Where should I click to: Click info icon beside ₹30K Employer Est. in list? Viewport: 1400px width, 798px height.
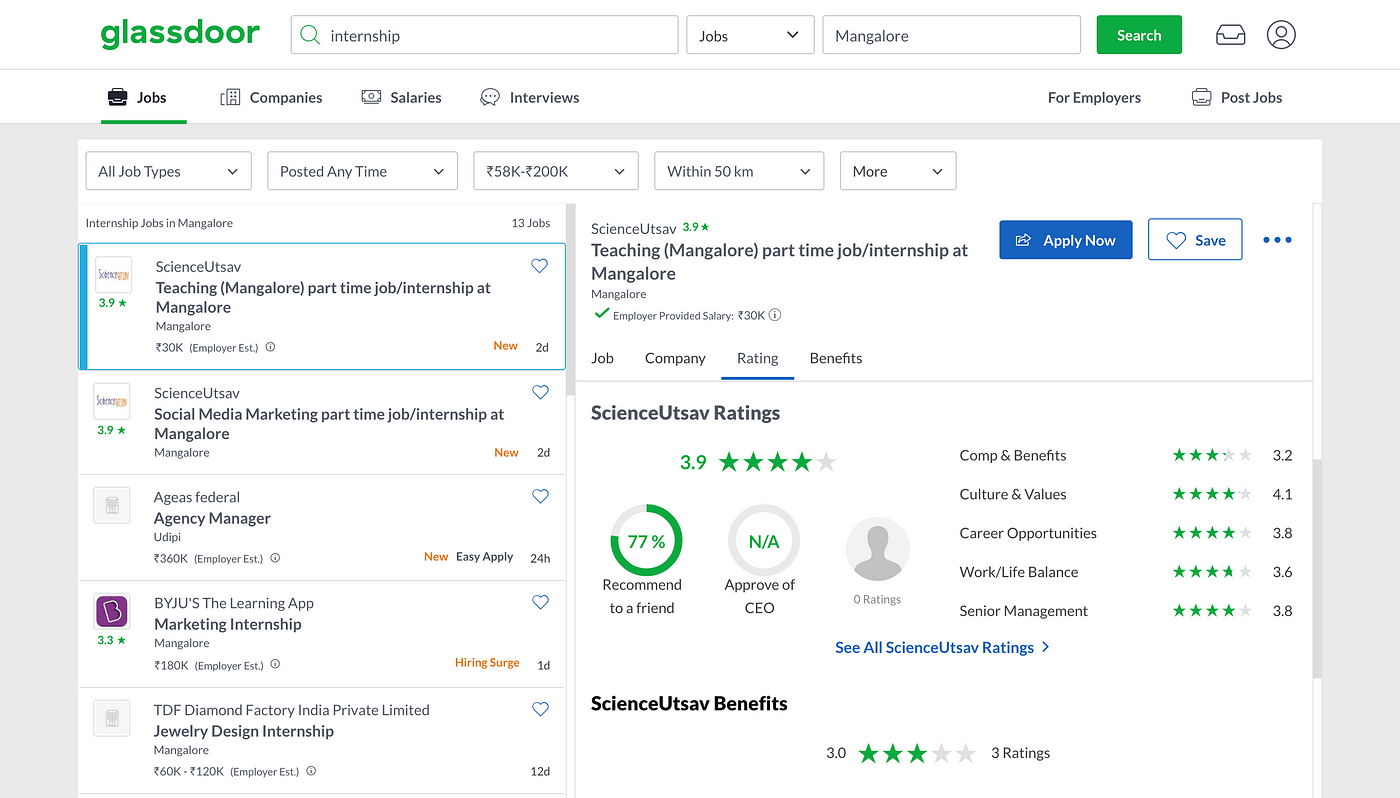[270, 348]
